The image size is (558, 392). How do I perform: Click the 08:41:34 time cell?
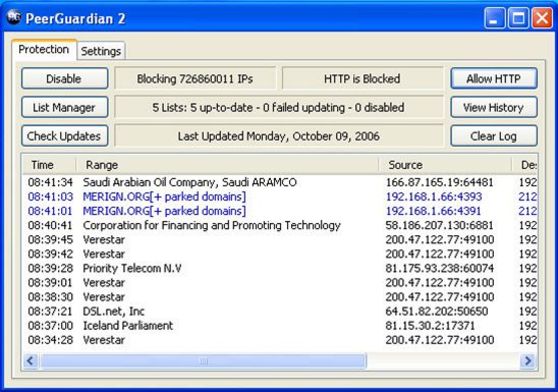pyautogui.click(x=50, y=182)
